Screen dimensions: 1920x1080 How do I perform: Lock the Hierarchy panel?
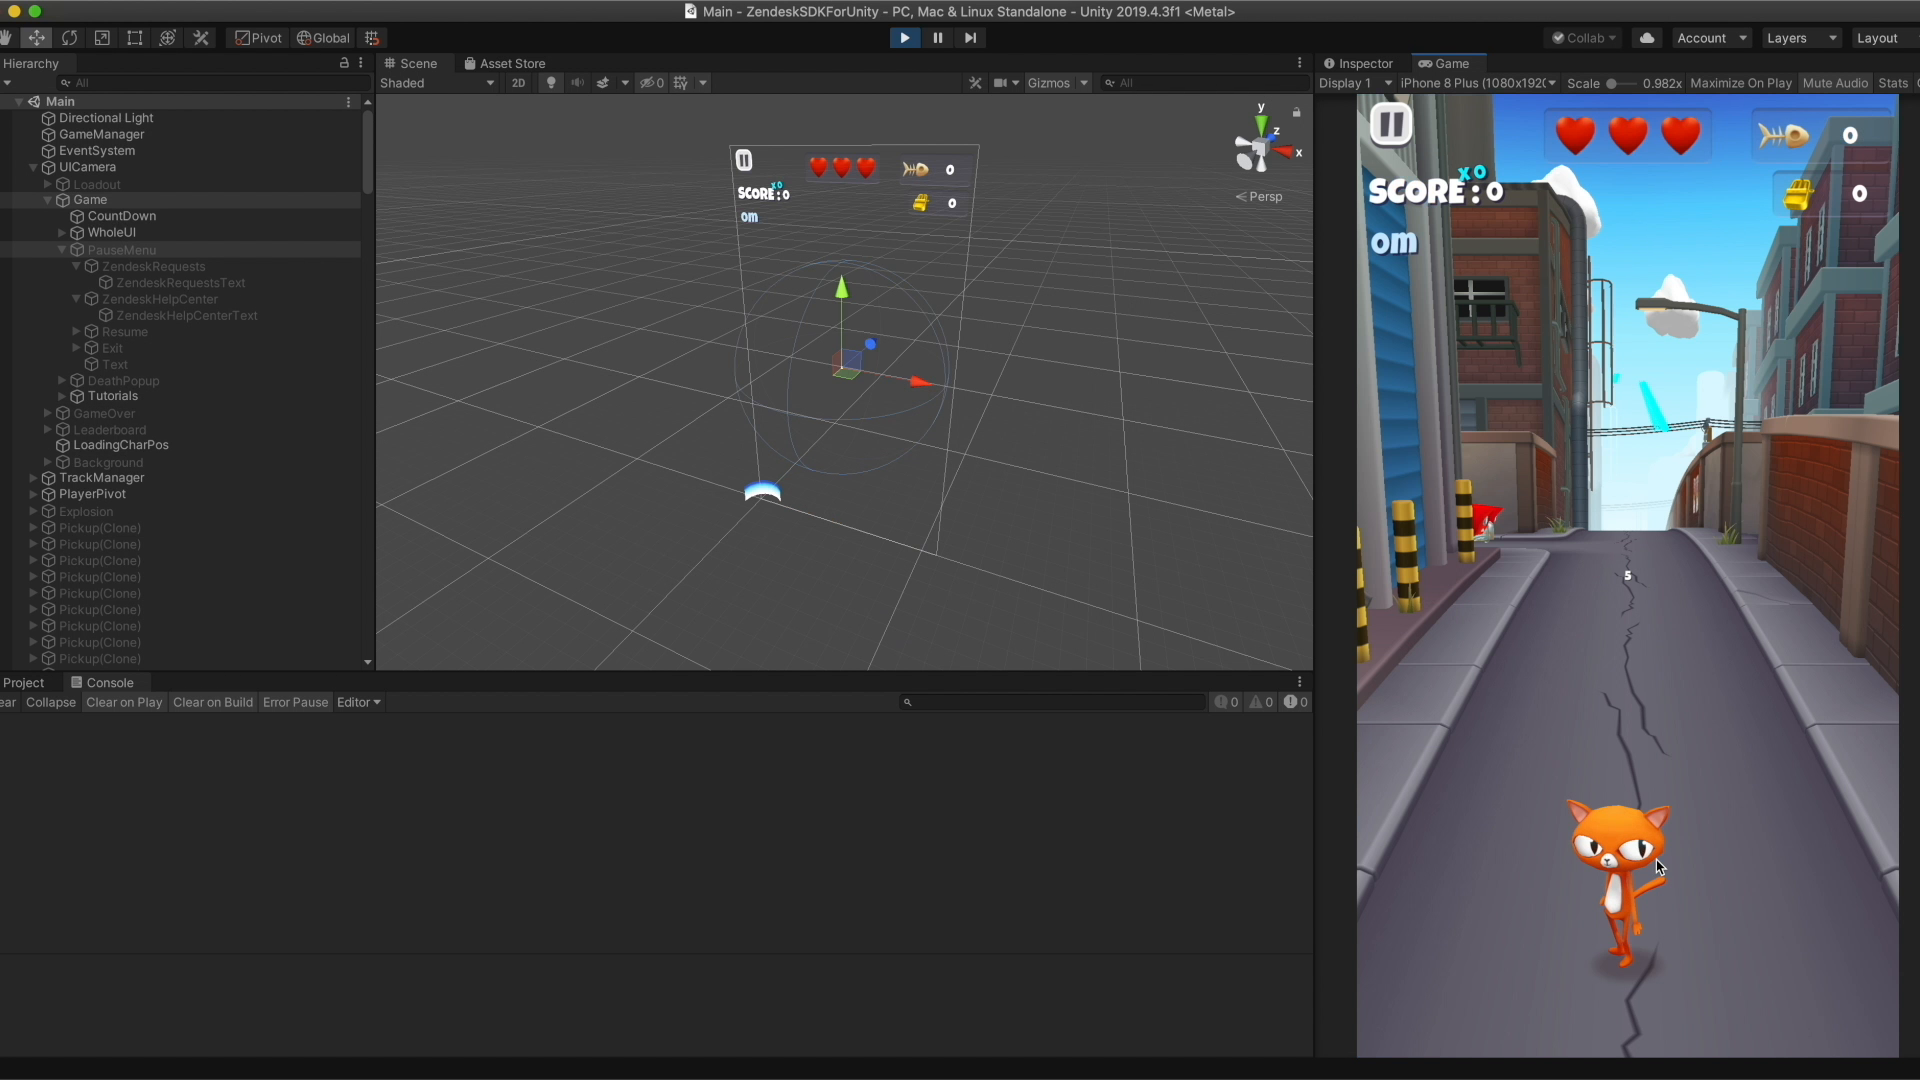(344, 63)
